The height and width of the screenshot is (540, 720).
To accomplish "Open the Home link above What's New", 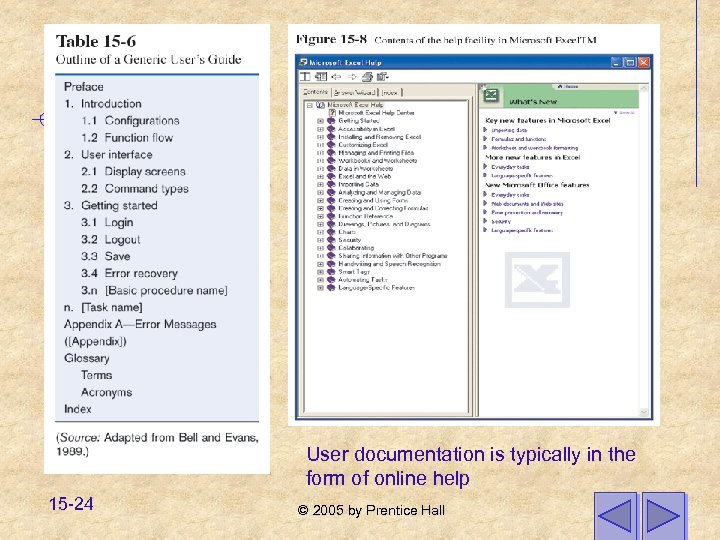I will (x=568, y=86).
